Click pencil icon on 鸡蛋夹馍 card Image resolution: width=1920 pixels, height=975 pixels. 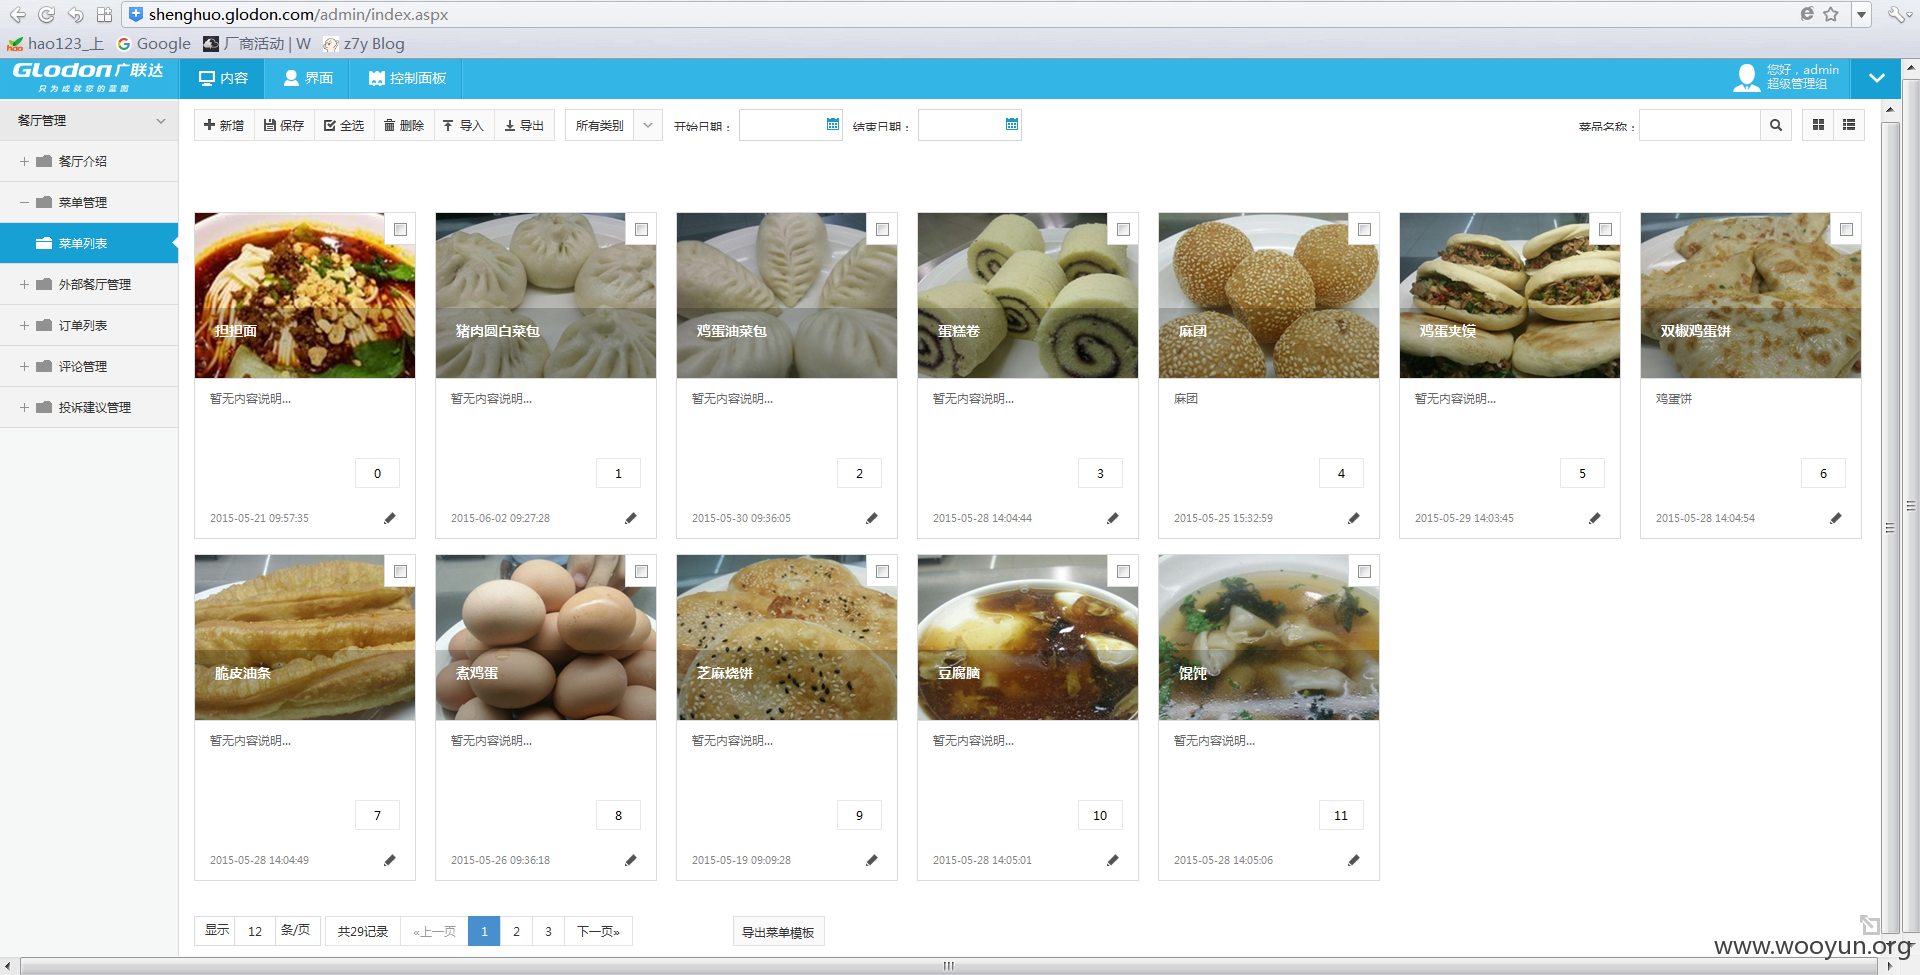(x=1595, y=518)
